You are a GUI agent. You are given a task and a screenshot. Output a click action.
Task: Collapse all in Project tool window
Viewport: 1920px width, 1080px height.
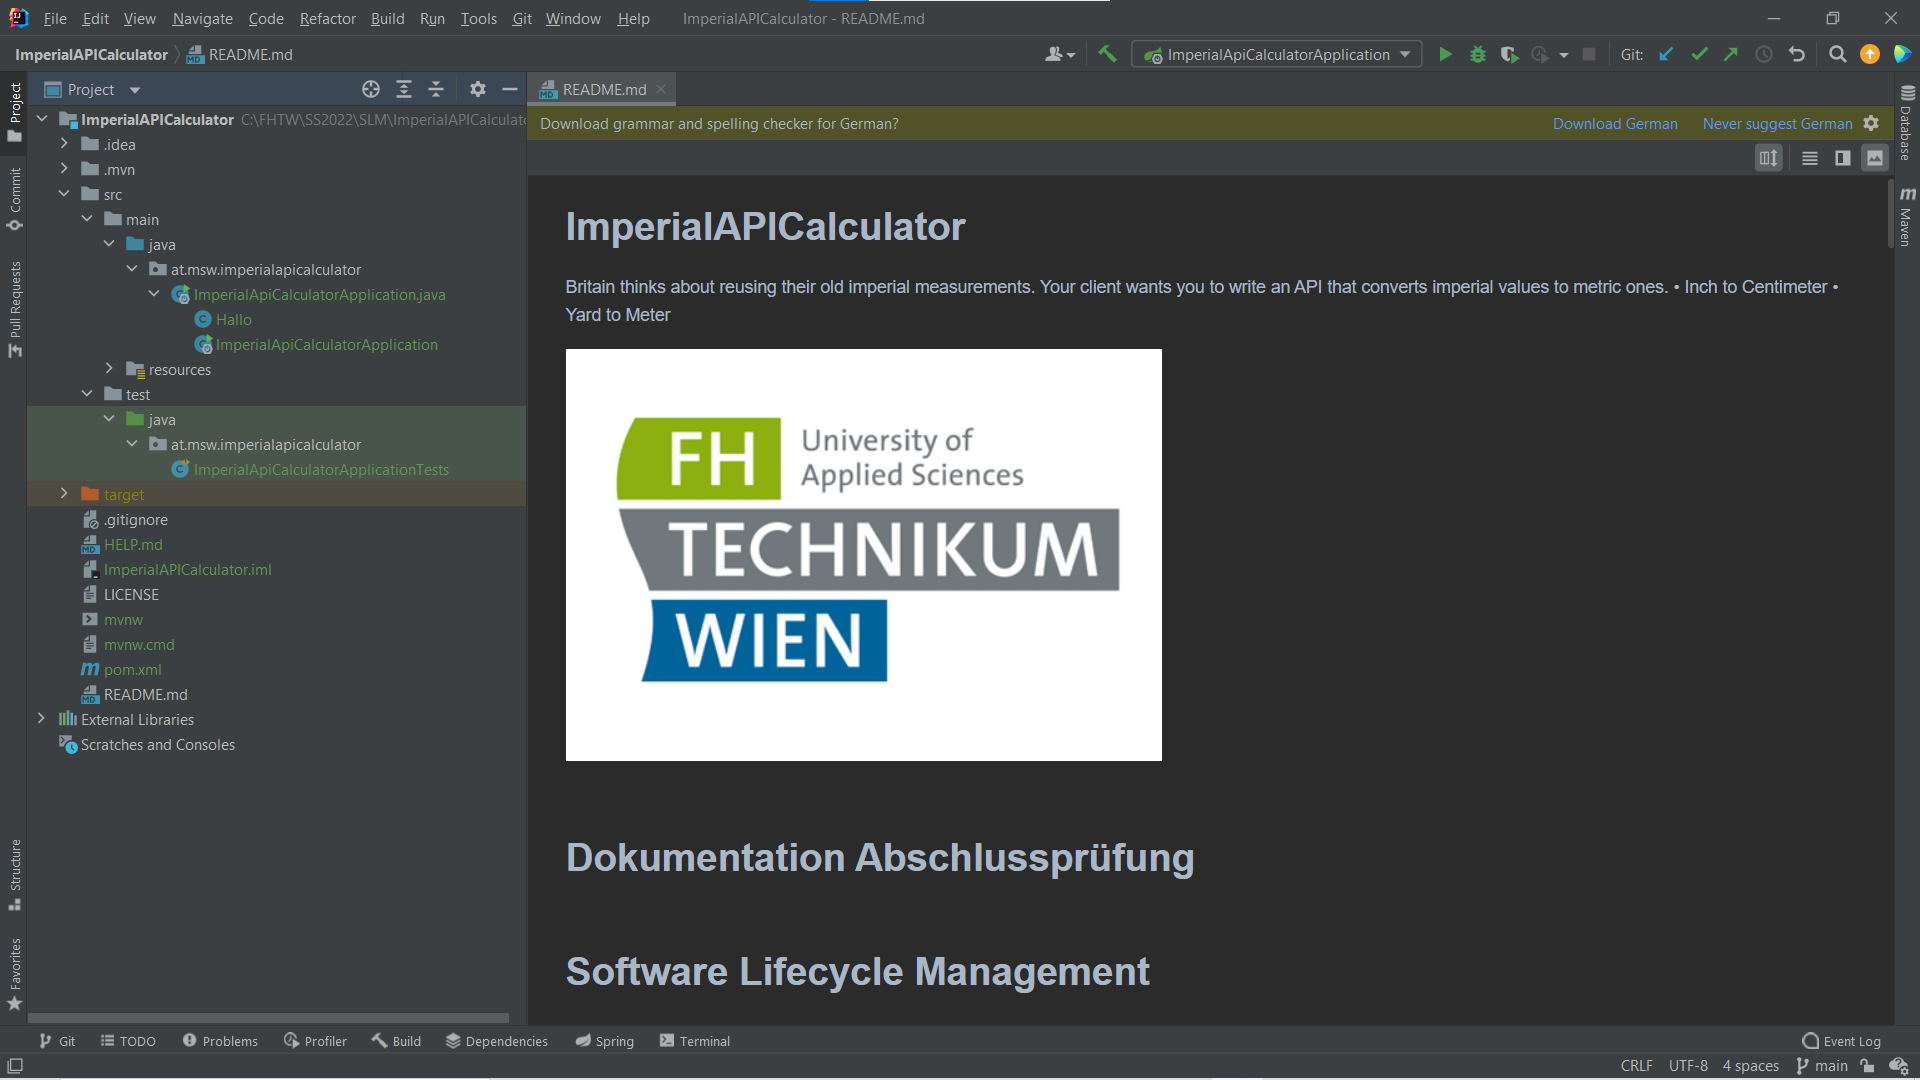(436, 89)
